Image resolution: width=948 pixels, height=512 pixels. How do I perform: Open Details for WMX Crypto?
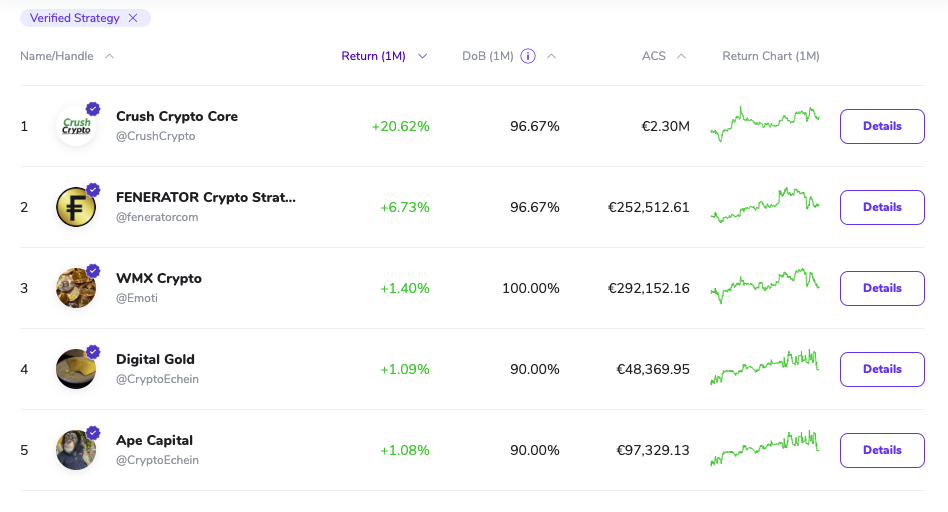pos(881,289)
